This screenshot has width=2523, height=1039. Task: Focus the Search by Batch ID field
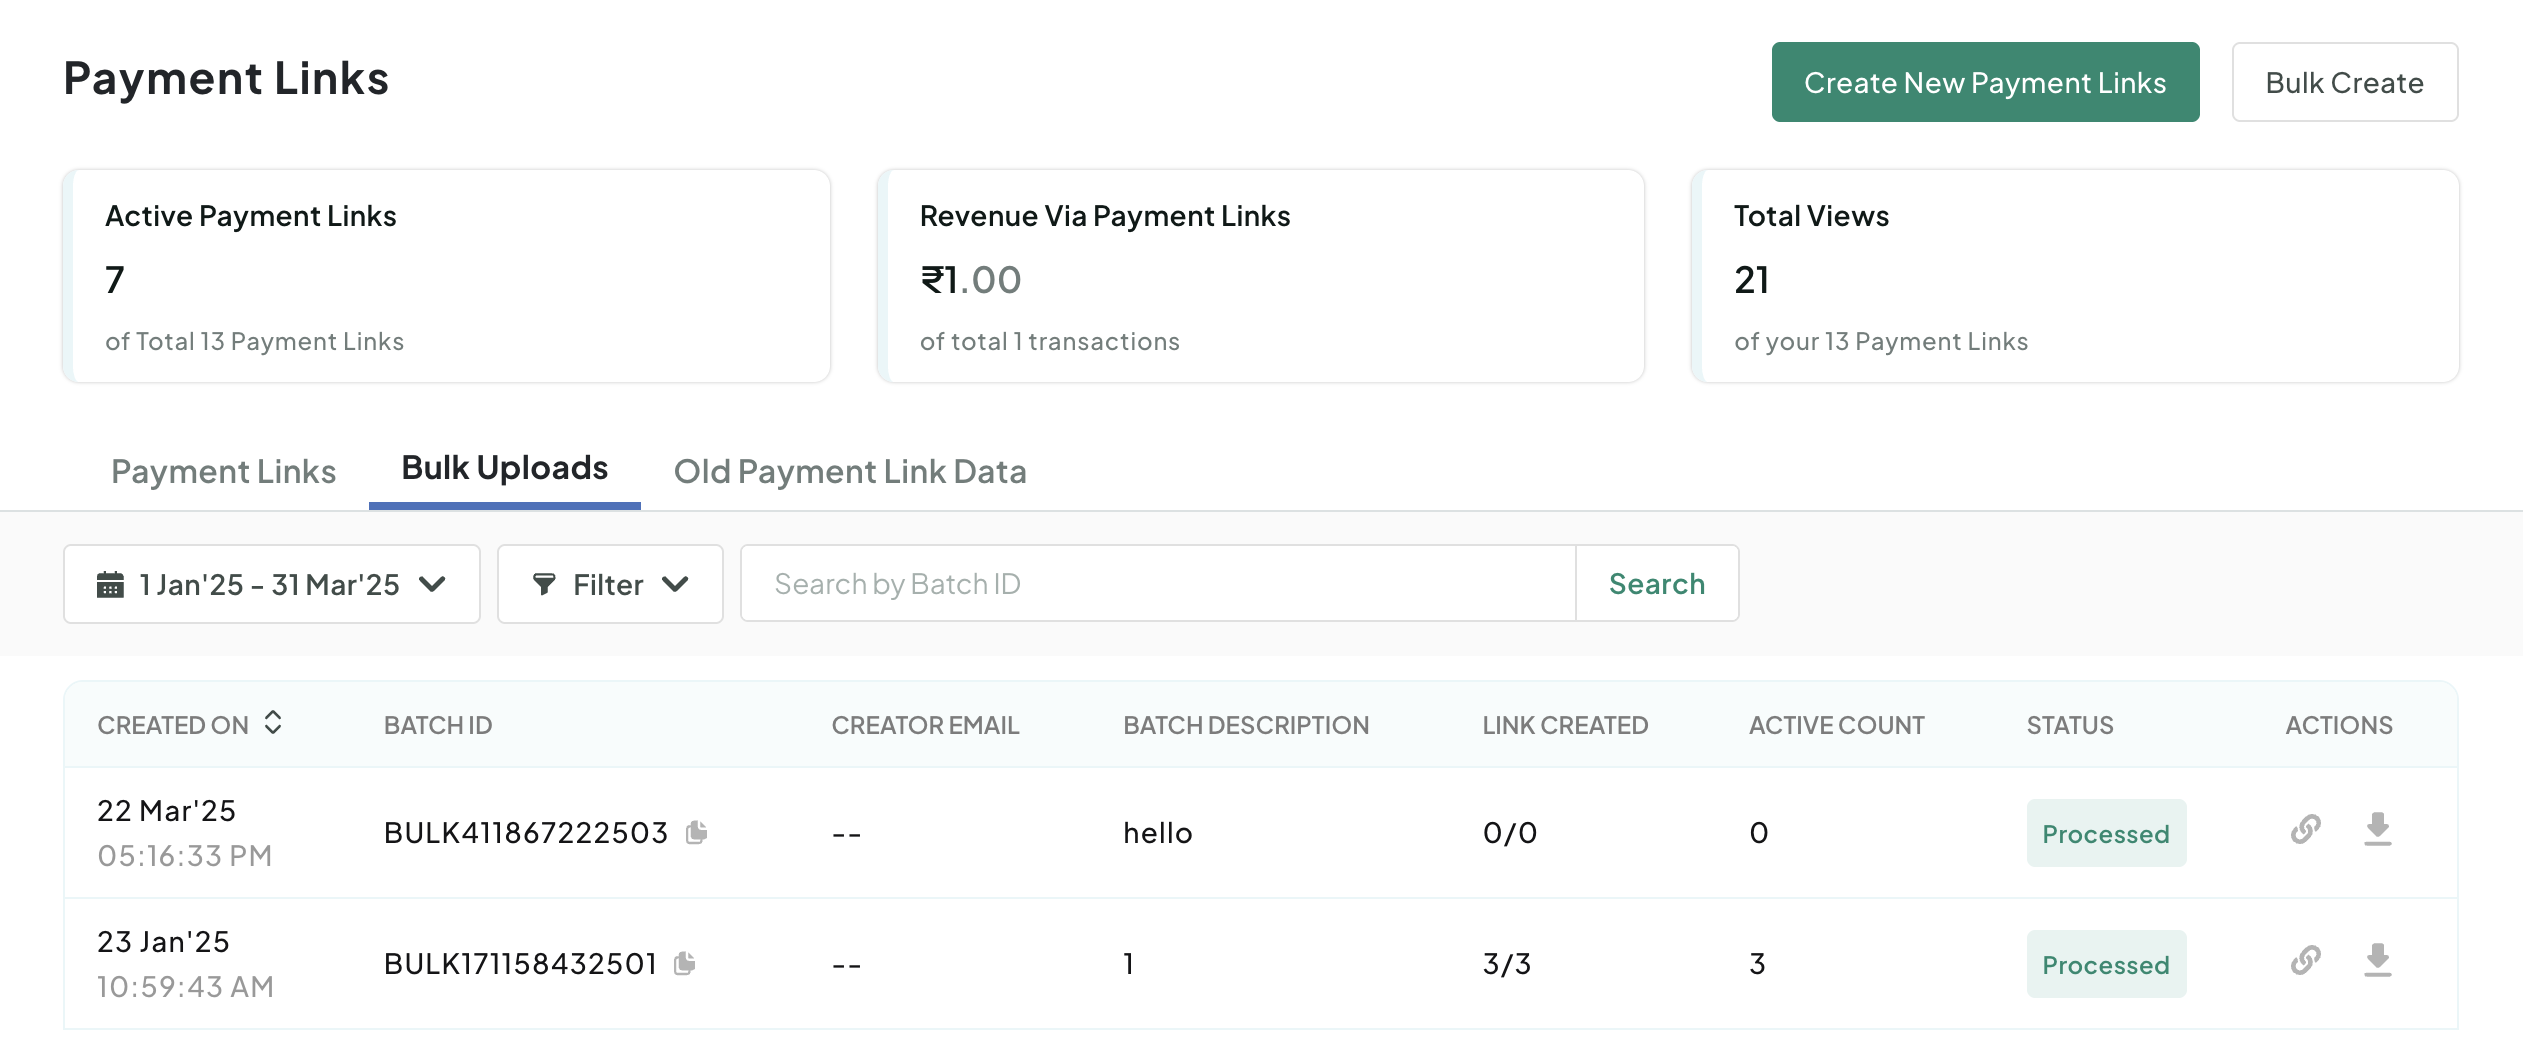pos(1158,584)
